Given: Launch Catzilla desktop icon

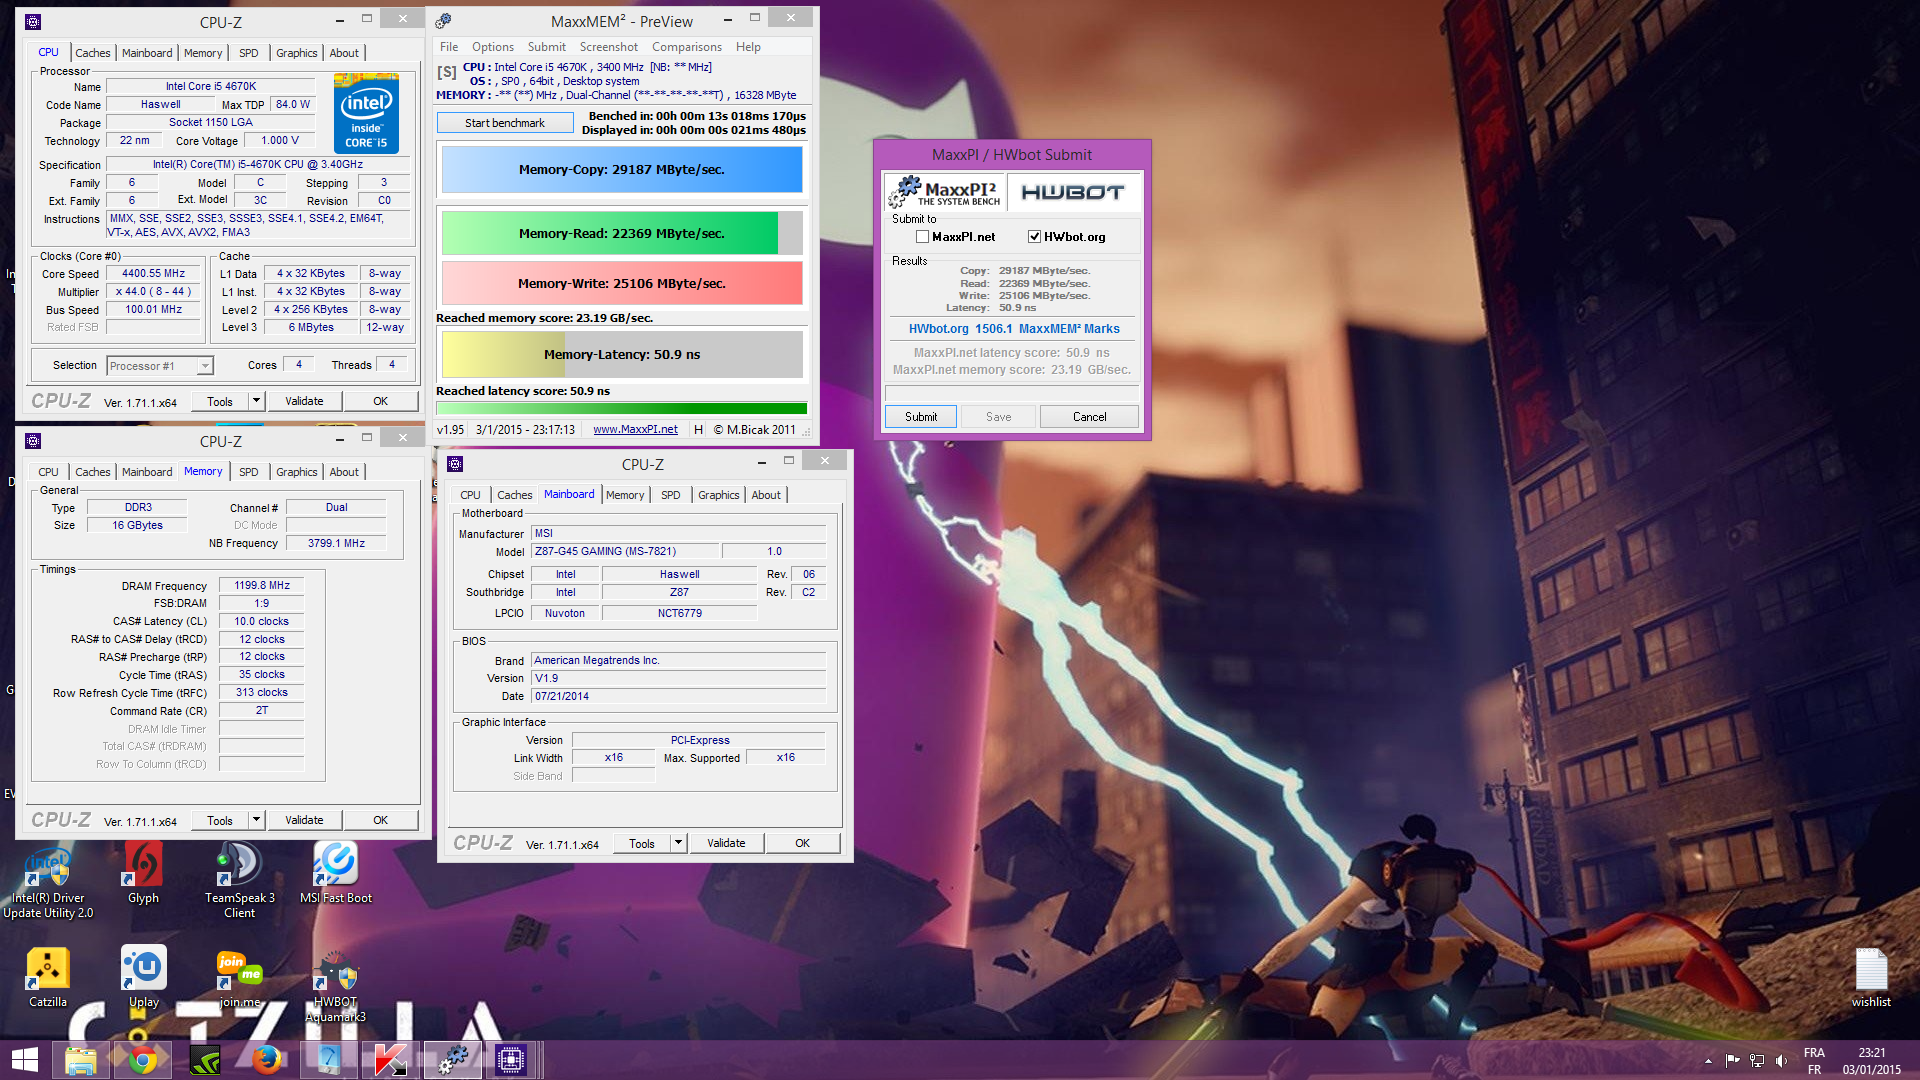Looking at the screenshot, I should click(47, 977).
